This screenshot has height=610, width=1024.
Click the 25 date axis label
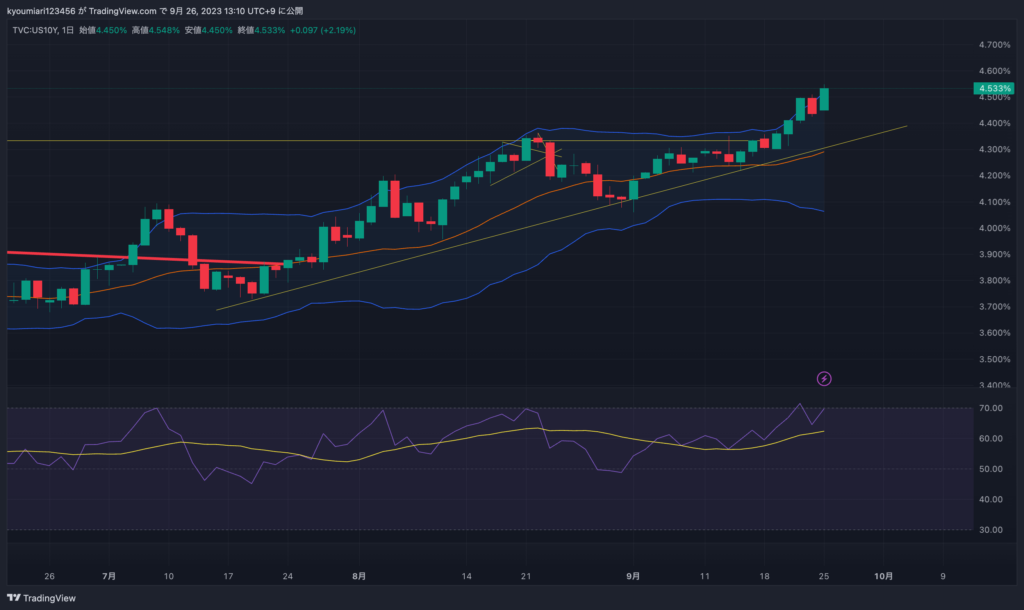click(x=824, y=576)
